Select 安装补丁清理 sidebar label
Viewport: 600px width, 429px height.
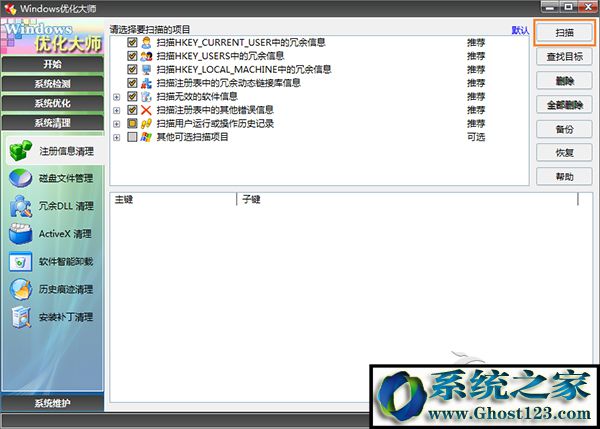[66, 317]
